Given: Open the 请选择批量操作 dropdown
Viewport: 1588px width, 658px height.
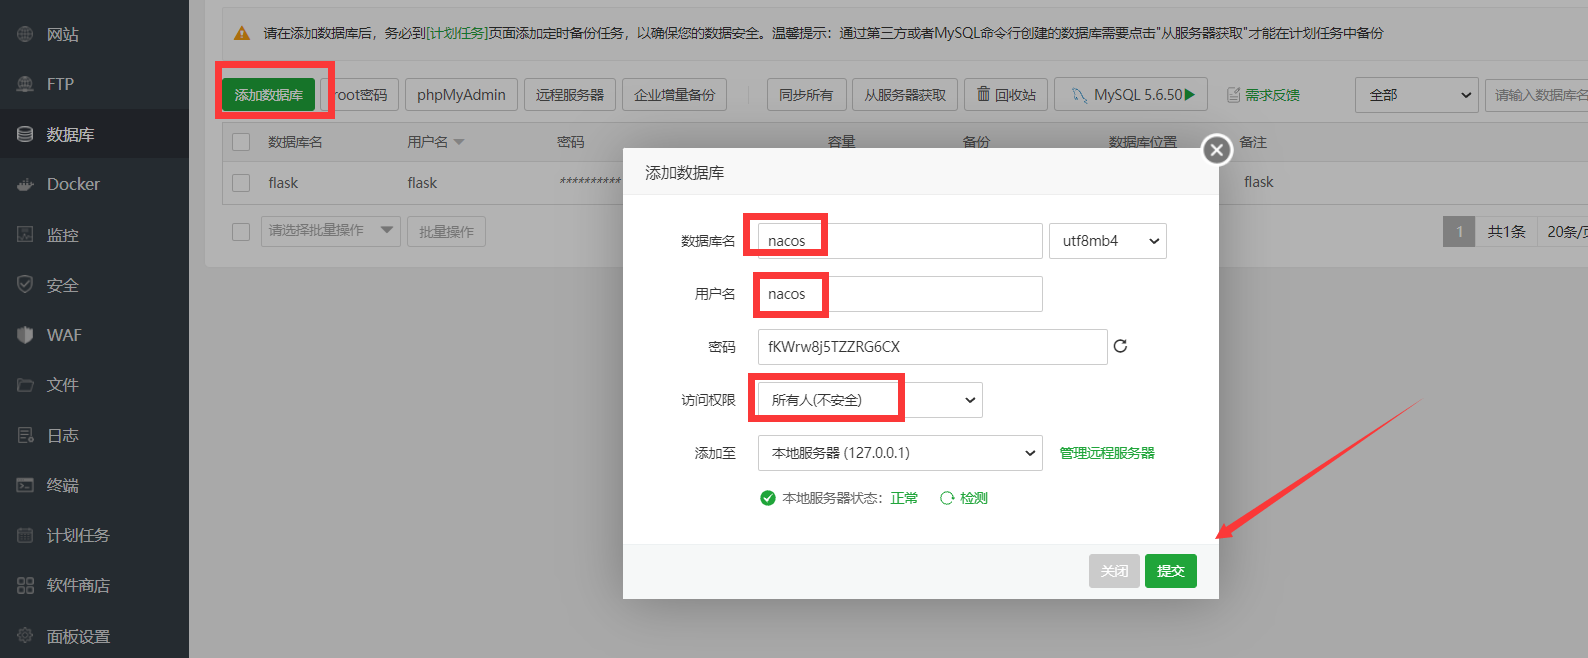Looking at the screenshot, I should click(x=331, y=231).
